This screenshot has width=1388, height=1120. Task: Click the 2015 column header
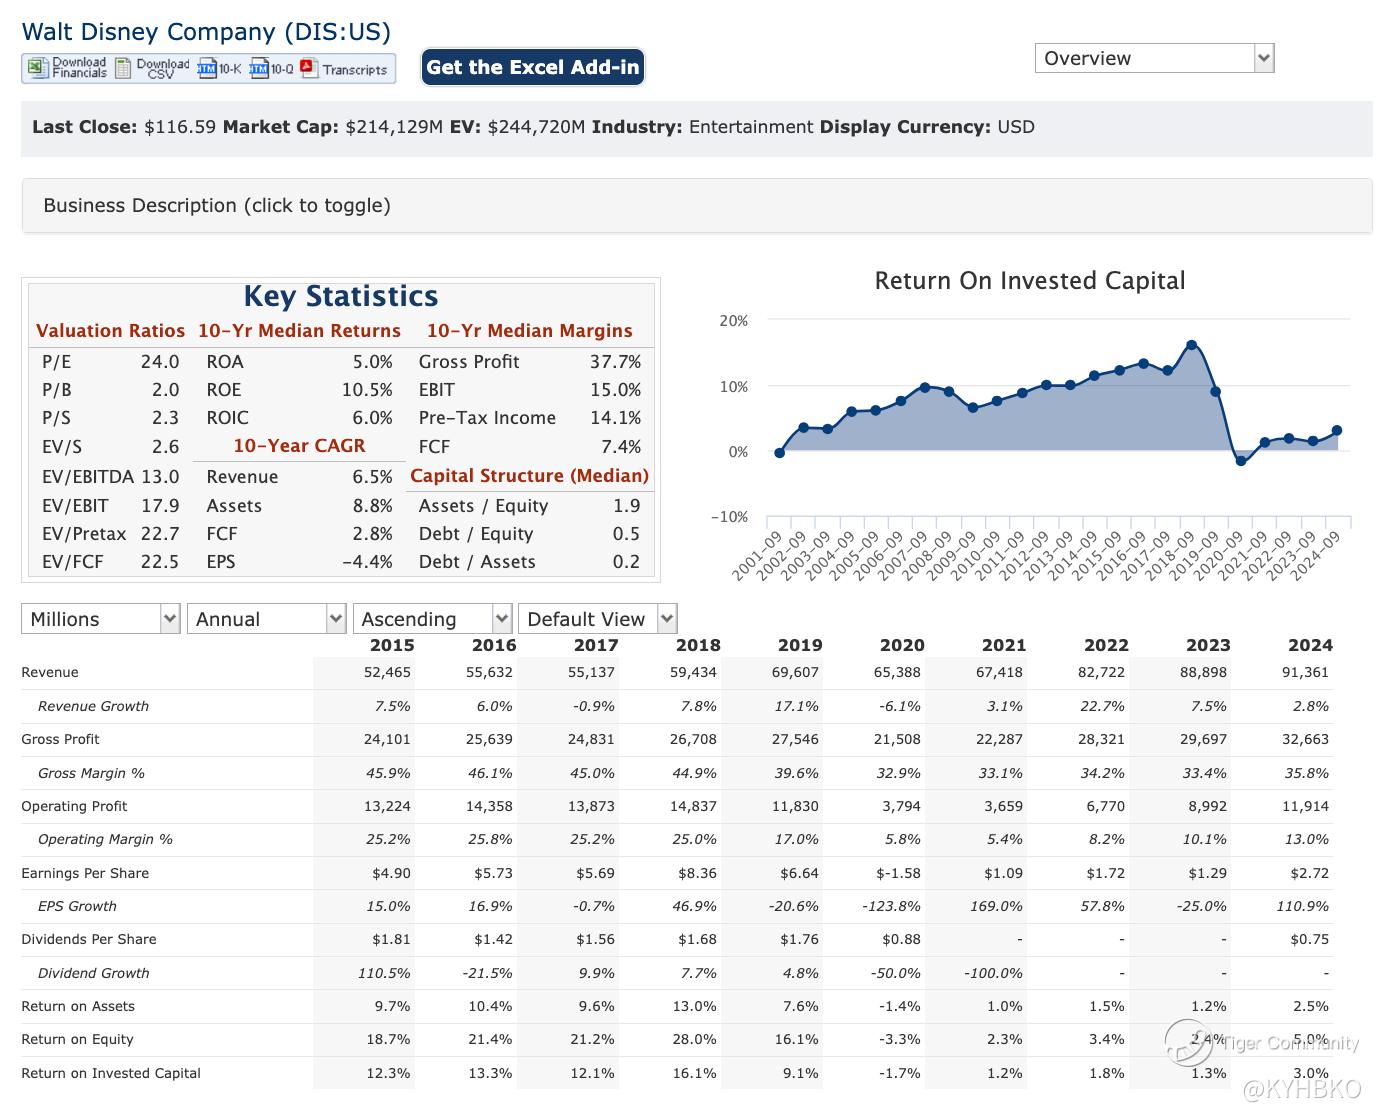[392, 645]
